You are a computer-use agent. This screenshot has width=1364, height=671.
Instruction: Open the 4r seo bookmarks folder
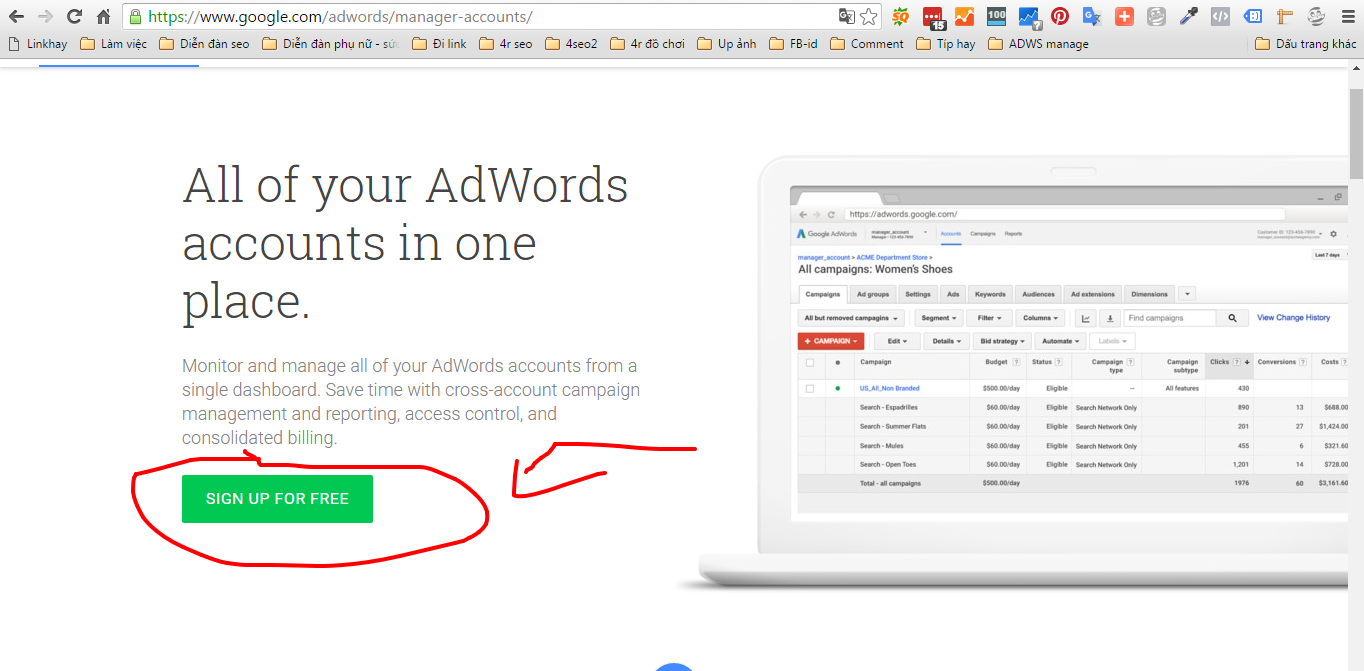[x=506, y=44]
